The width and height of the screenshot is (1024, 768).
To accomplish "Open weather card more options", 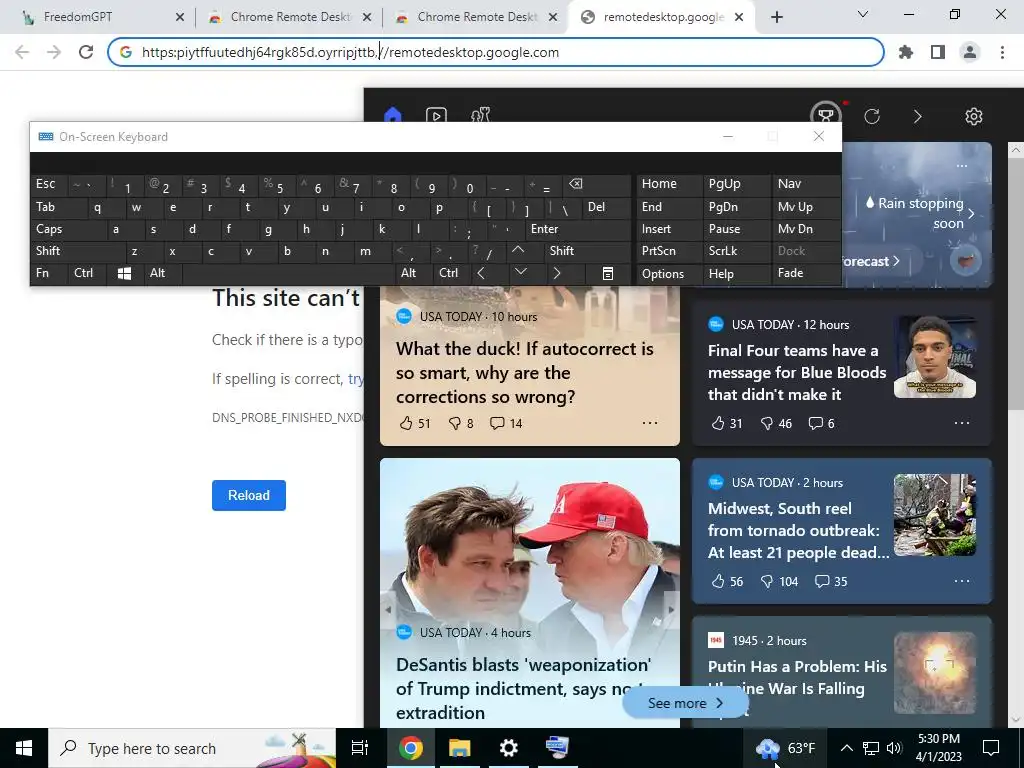I will tap(962, 166).
